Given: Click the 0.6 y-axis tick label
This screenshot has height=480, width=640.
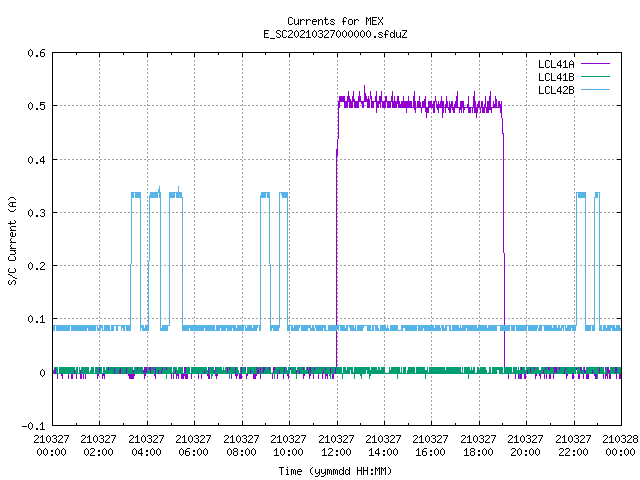Looking at the screenshot, I should [37, 53].
